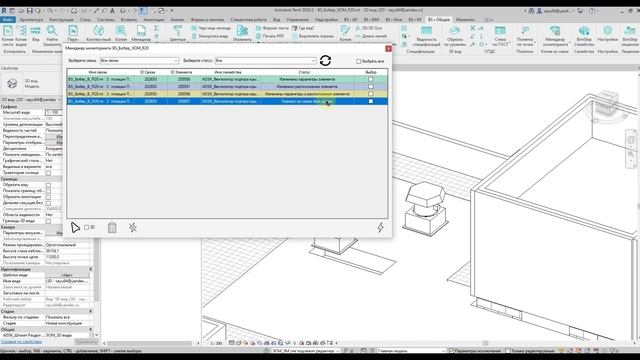Toggle the Траектория солнца checkbox
Viewport: 640px width, 360px height.
point(48,173)
